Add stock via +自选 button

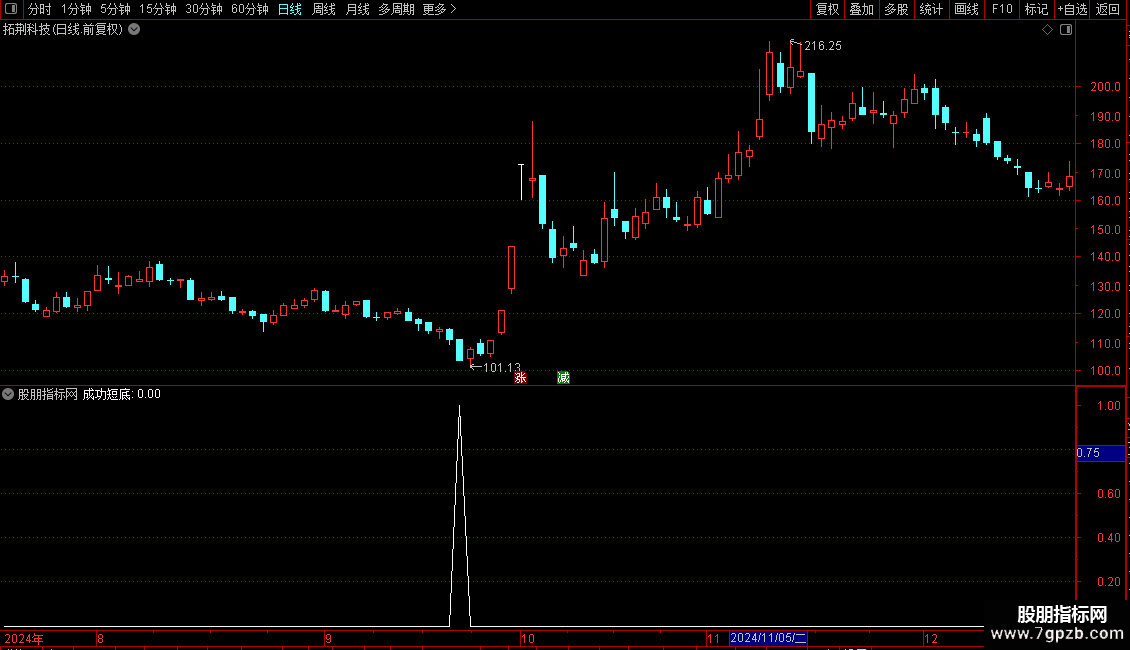coord(1072,9)
